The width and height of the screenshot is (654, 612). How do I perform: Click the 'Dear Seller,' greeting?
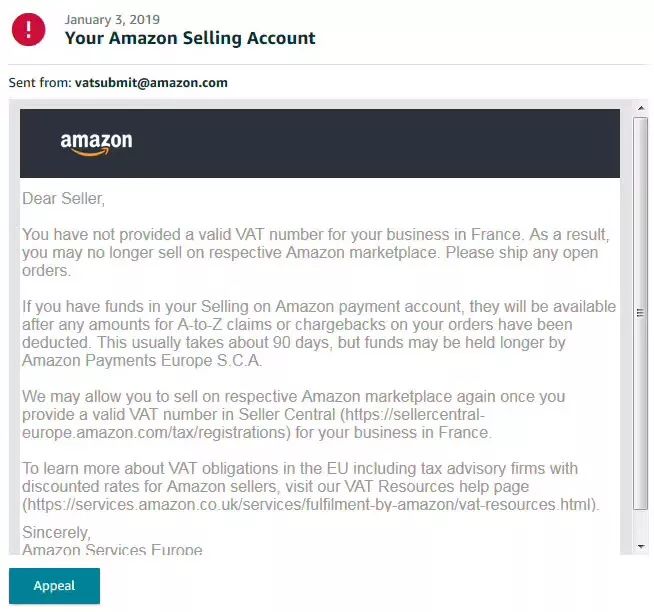pos(63,199)
